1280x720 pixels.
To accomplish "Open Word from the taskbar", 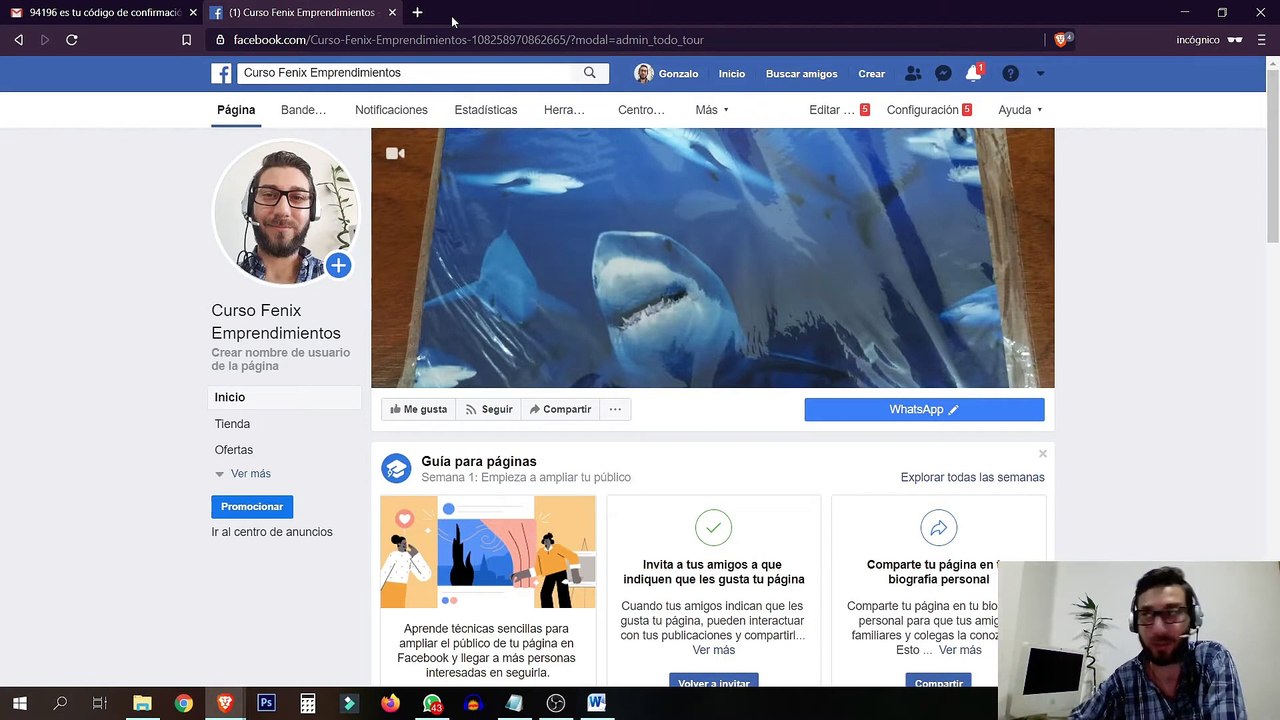I will click(x=597, y=703).
